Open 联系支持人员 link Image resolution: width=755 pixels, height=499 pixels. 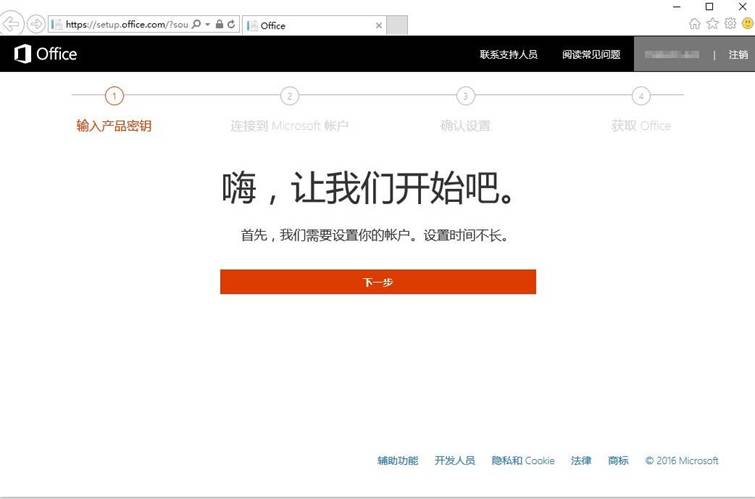508,54
